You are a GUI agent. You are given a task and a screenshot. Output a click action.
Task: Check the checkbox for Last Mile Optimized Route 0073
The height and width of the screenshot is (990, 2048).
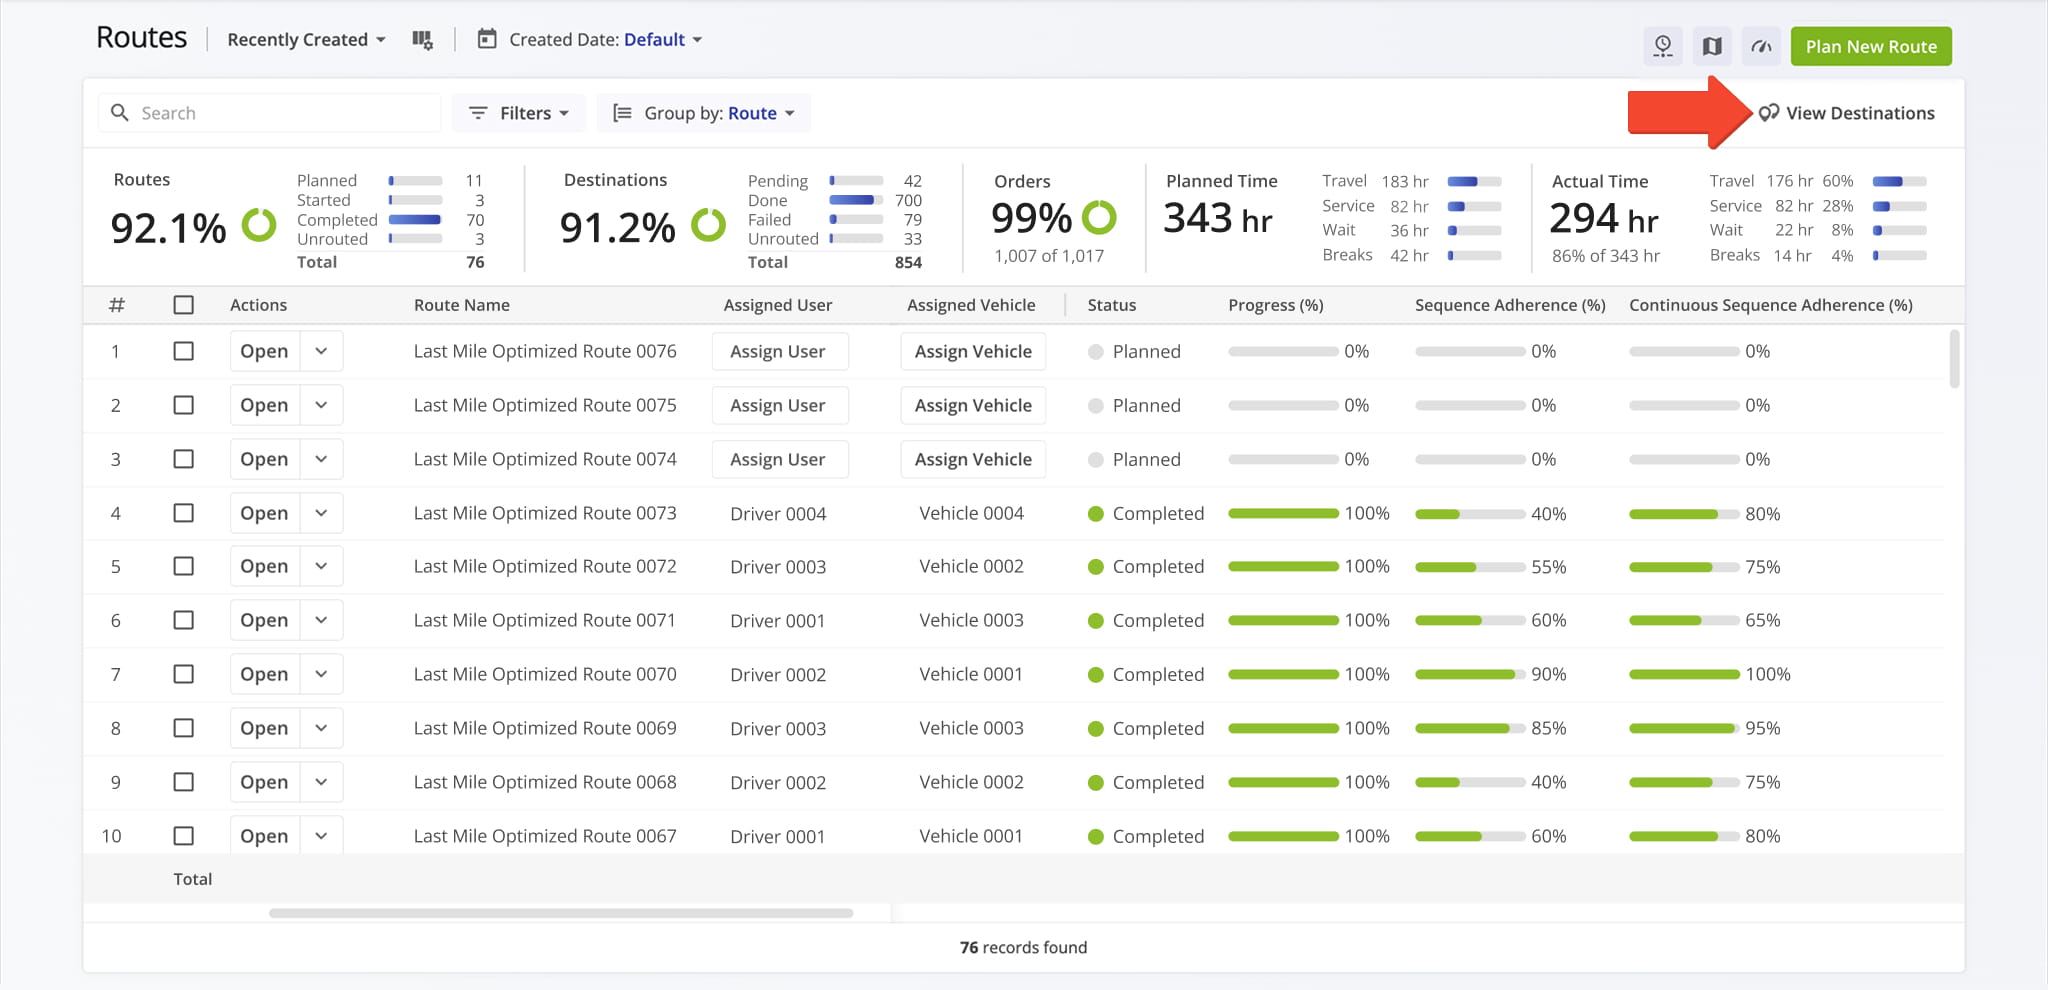click(184, 513)
